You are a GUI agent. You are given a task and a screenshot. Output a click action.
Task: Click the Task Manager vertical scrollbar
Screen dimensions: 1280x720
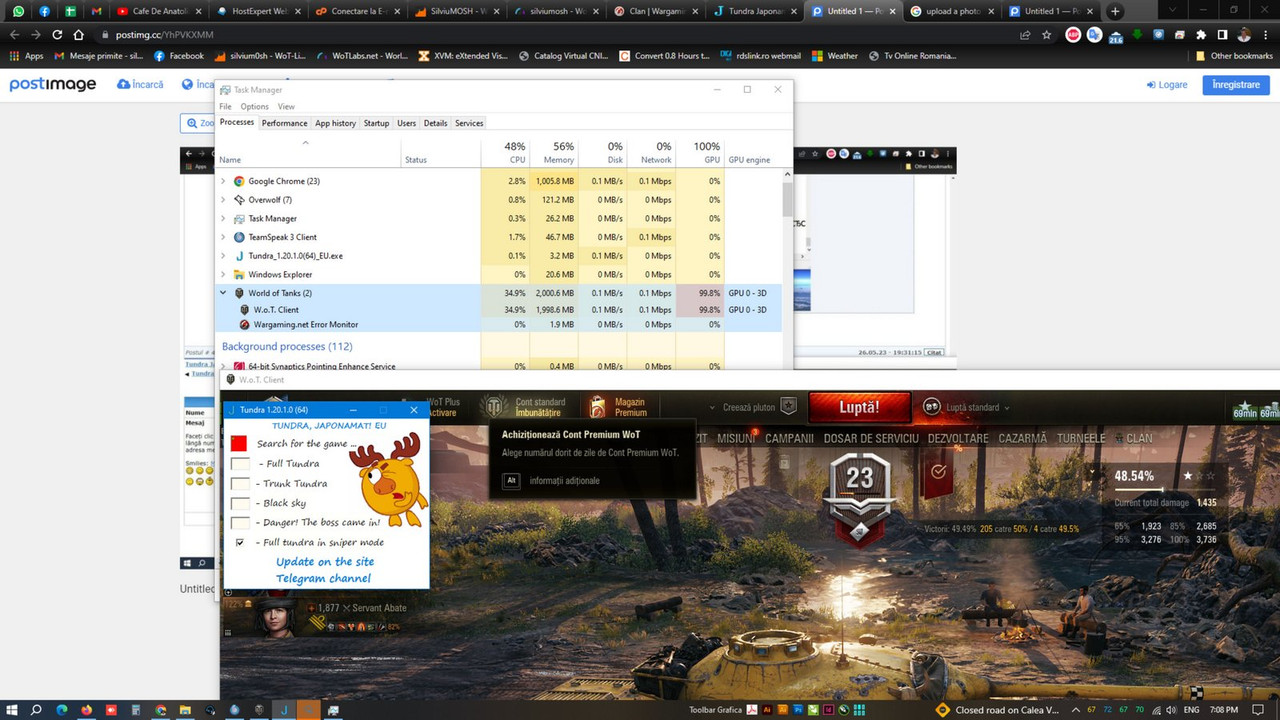coord(788,200)
